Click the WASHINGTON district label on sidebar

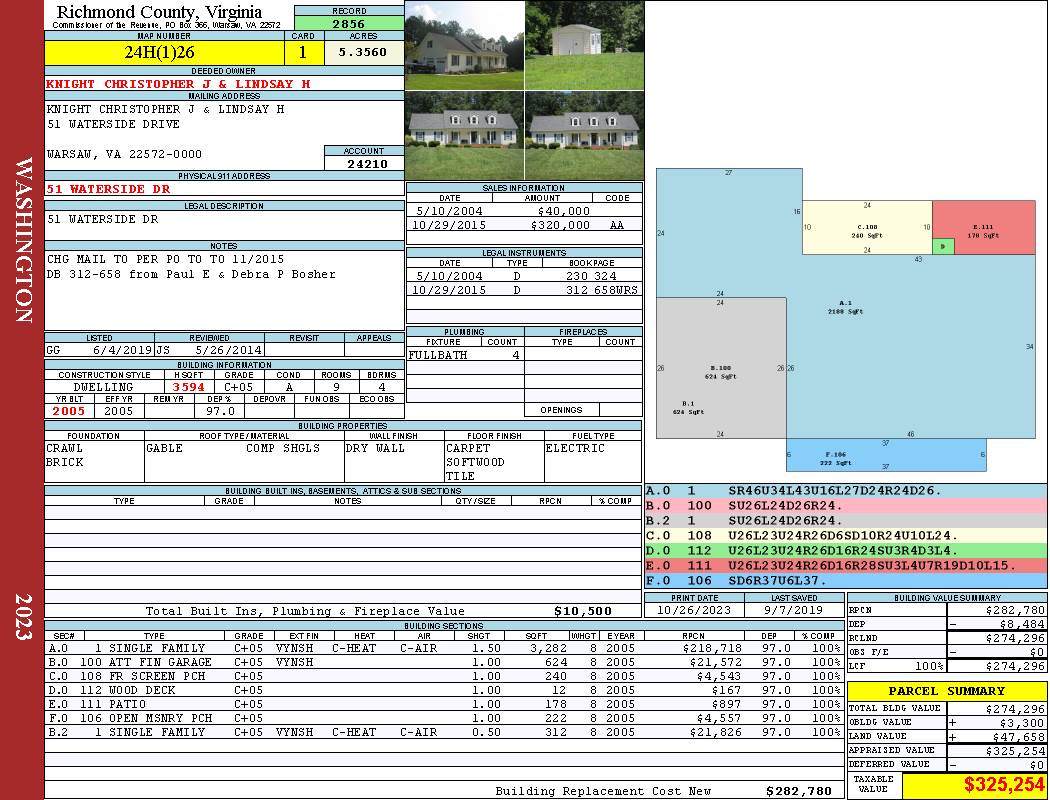point(24,240)
